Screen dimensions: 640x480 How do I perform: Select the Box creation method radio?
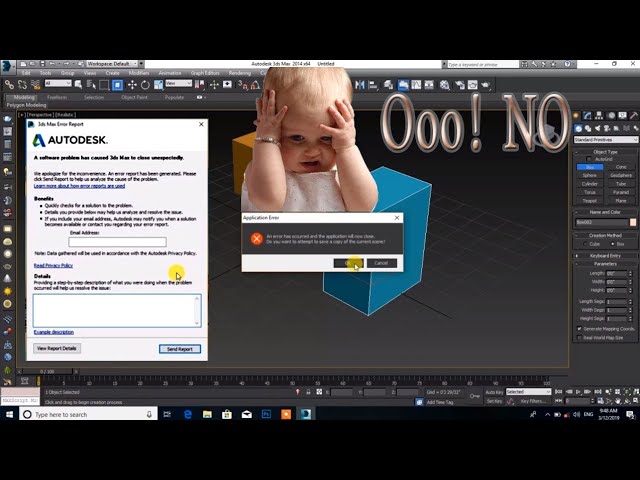pos(612,244)
